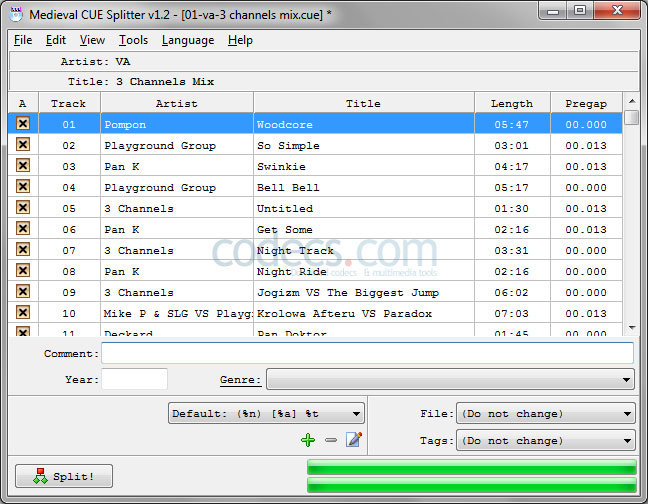Click length value 07:03
The height and width of the screenshot is (504, 648).
point(512,314)
